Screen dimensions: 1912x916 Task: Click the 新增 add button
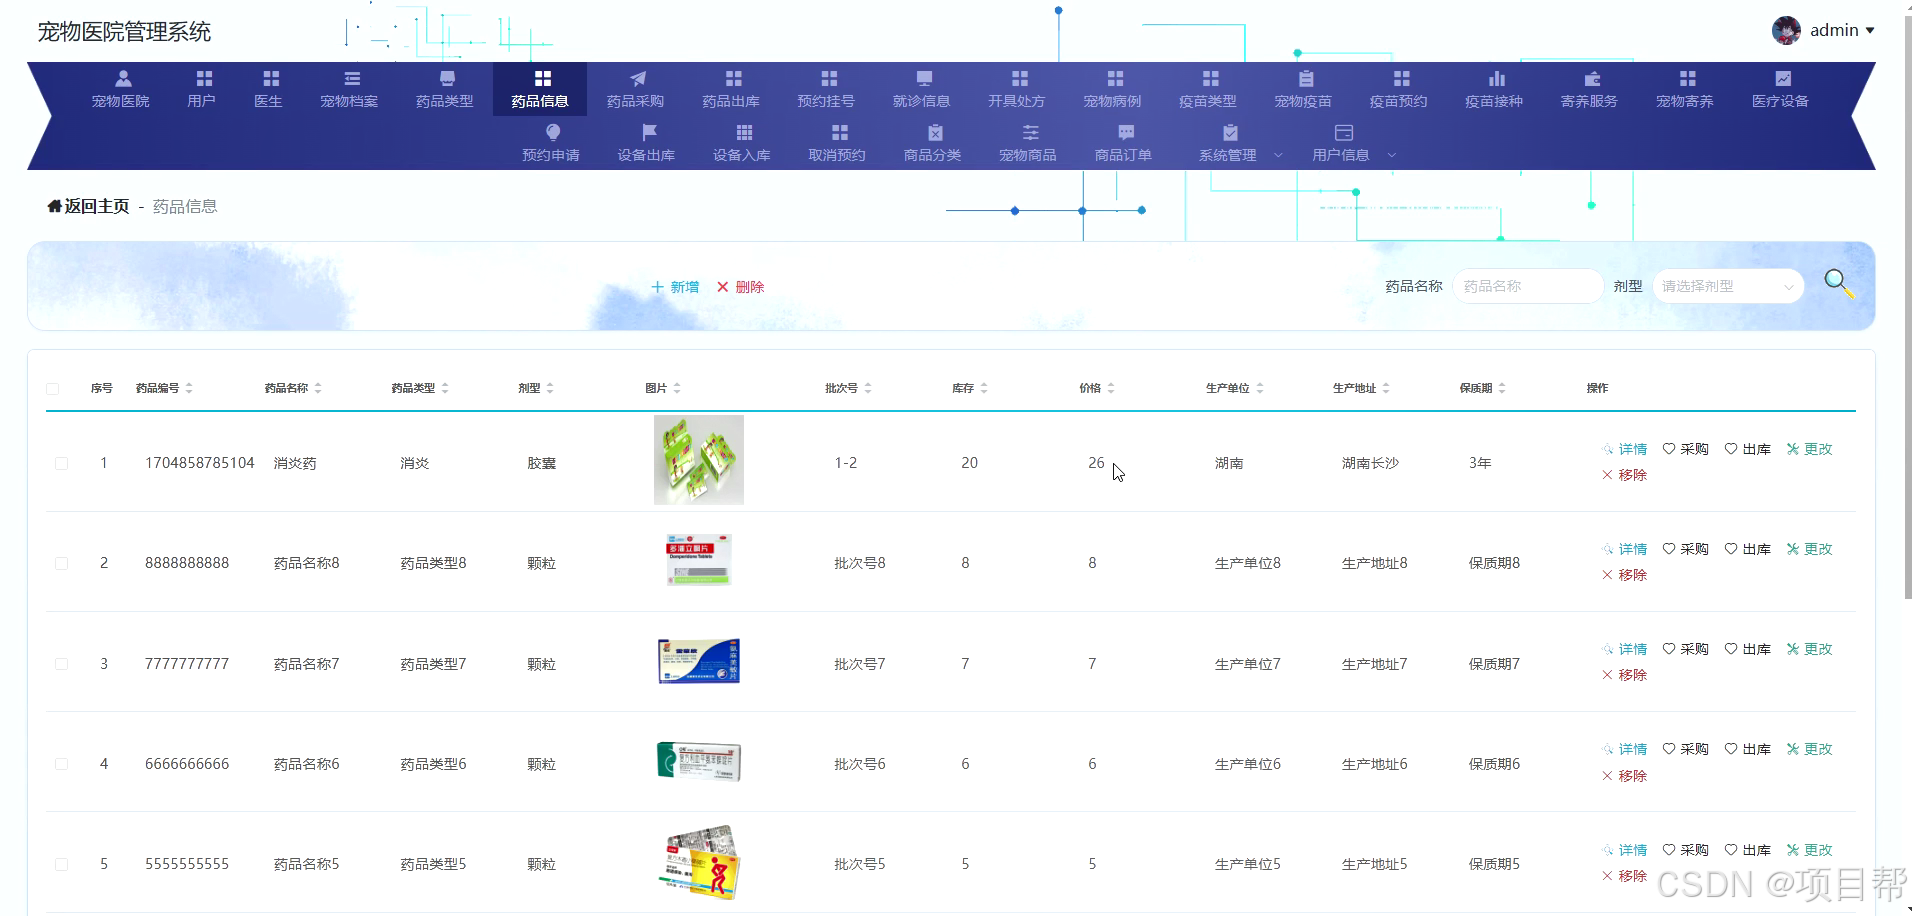675,287
